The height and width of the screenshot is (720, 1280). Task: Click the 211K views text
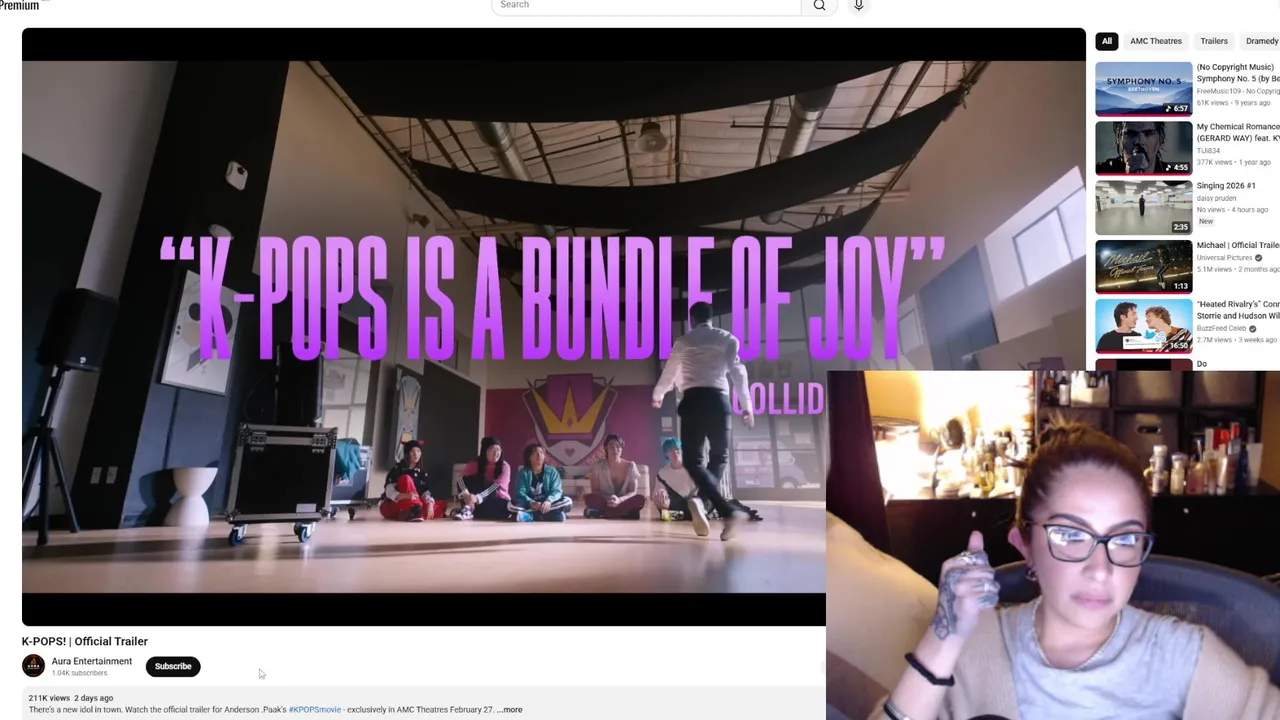(49, 698)
